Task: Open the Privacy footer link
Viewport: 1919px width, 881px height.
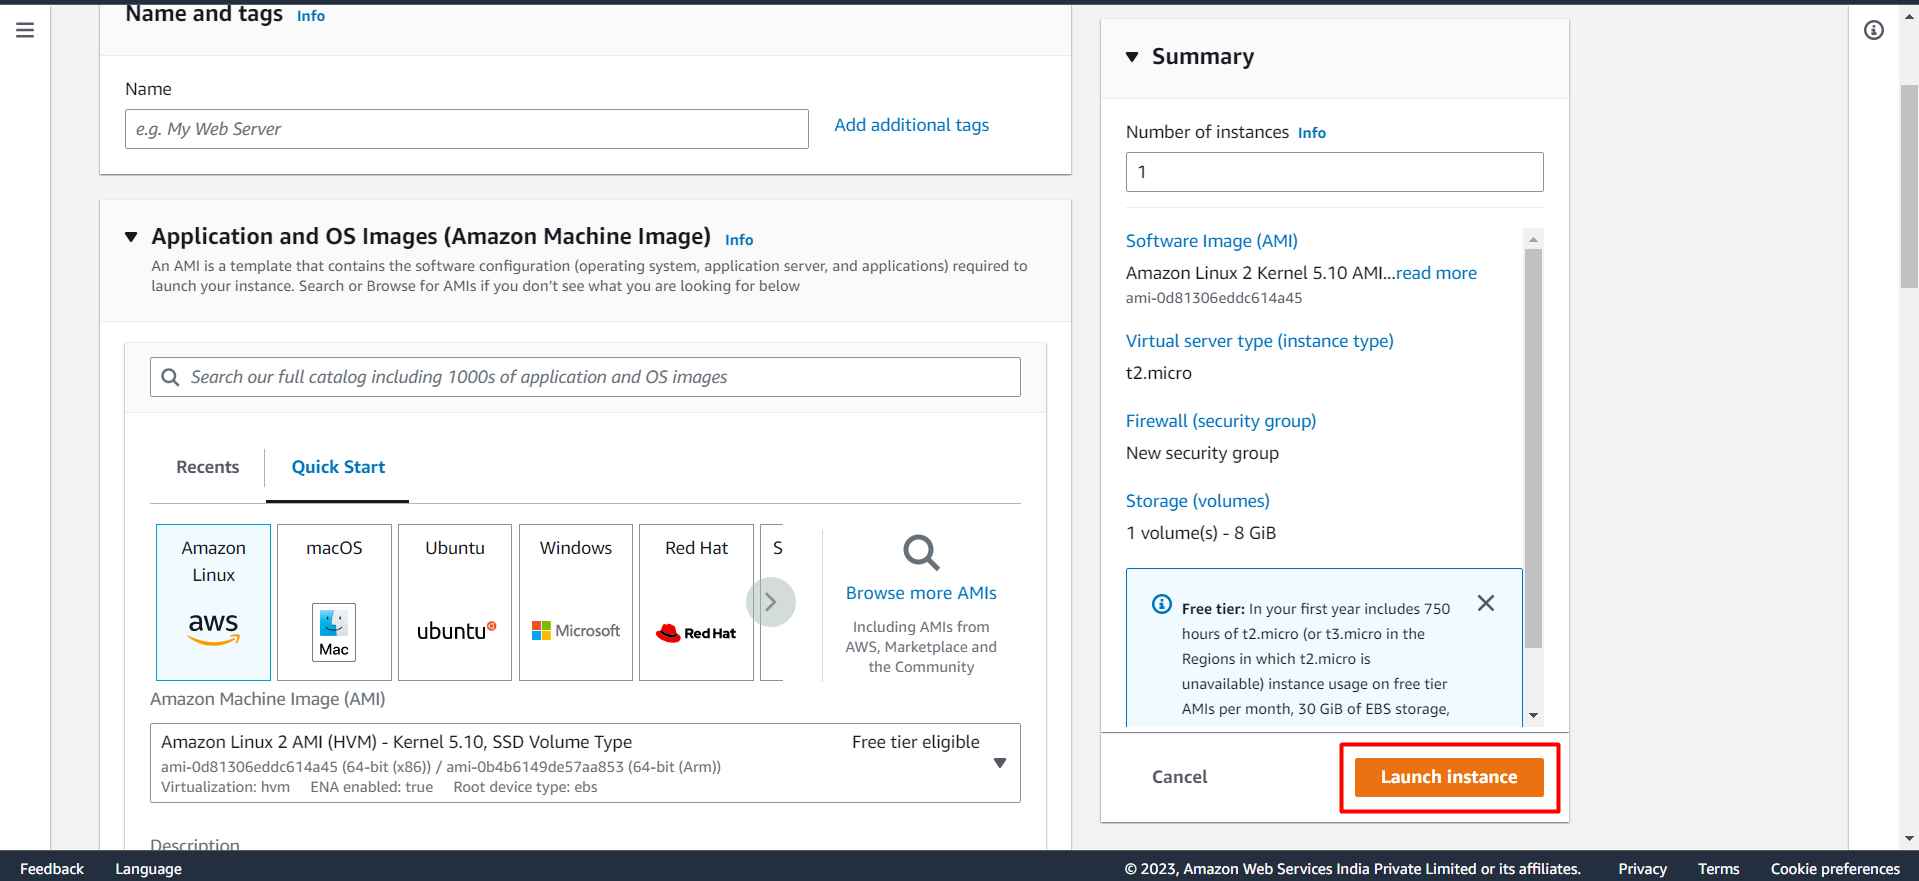Action: point(1642,869)
